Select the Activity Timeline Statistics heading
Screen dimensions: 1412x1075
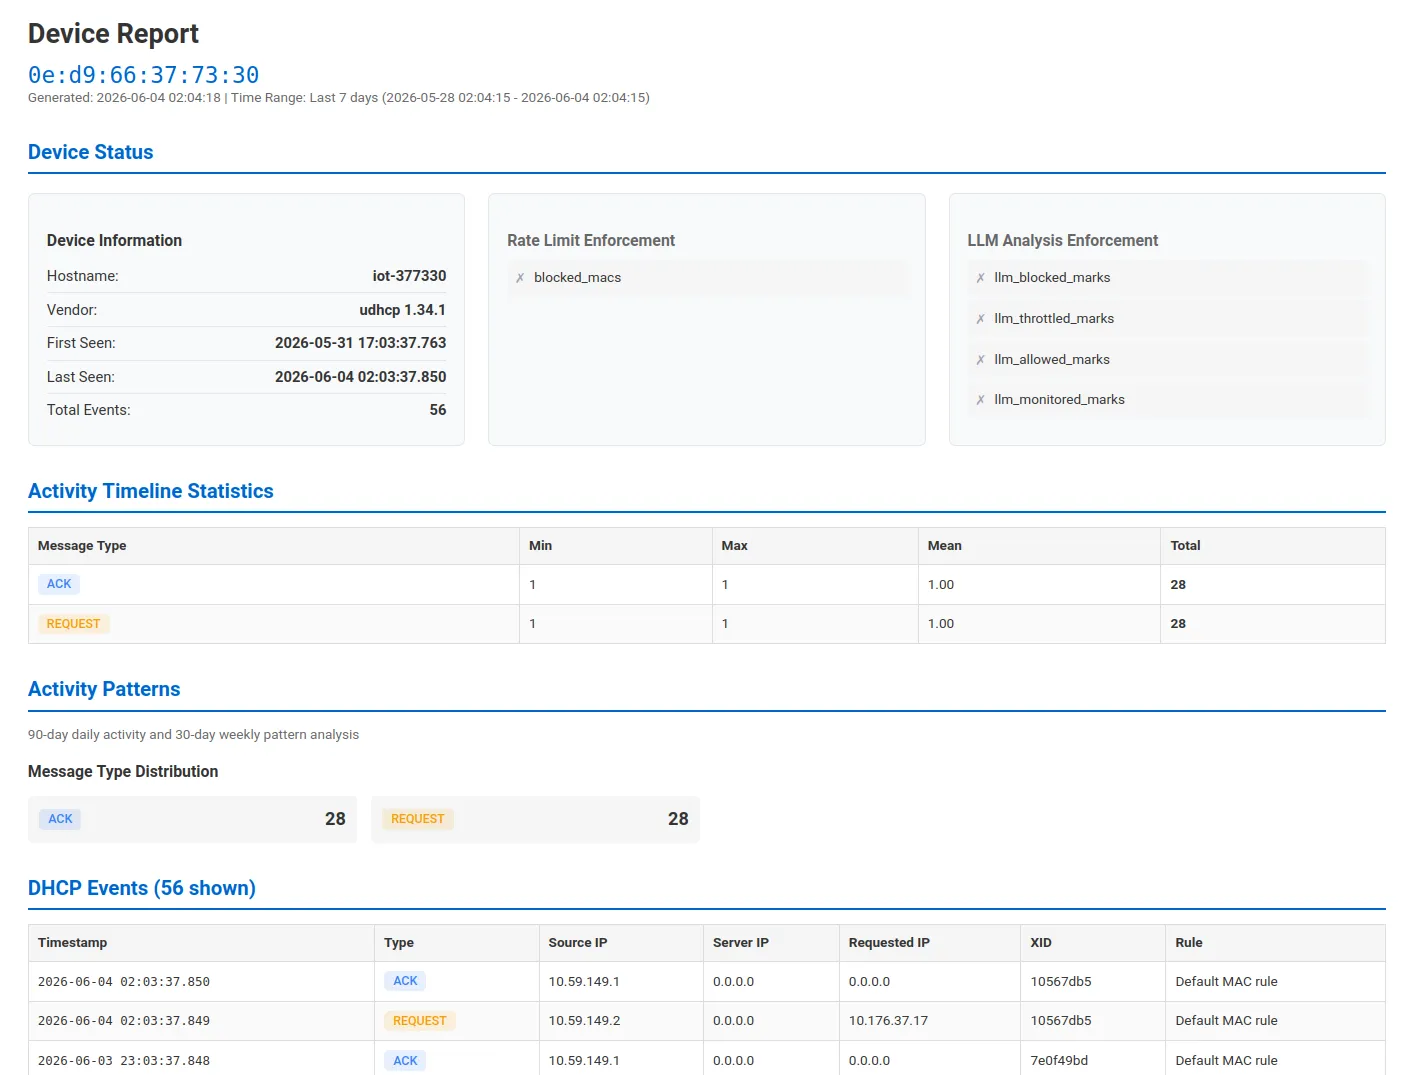pos(151,491)
